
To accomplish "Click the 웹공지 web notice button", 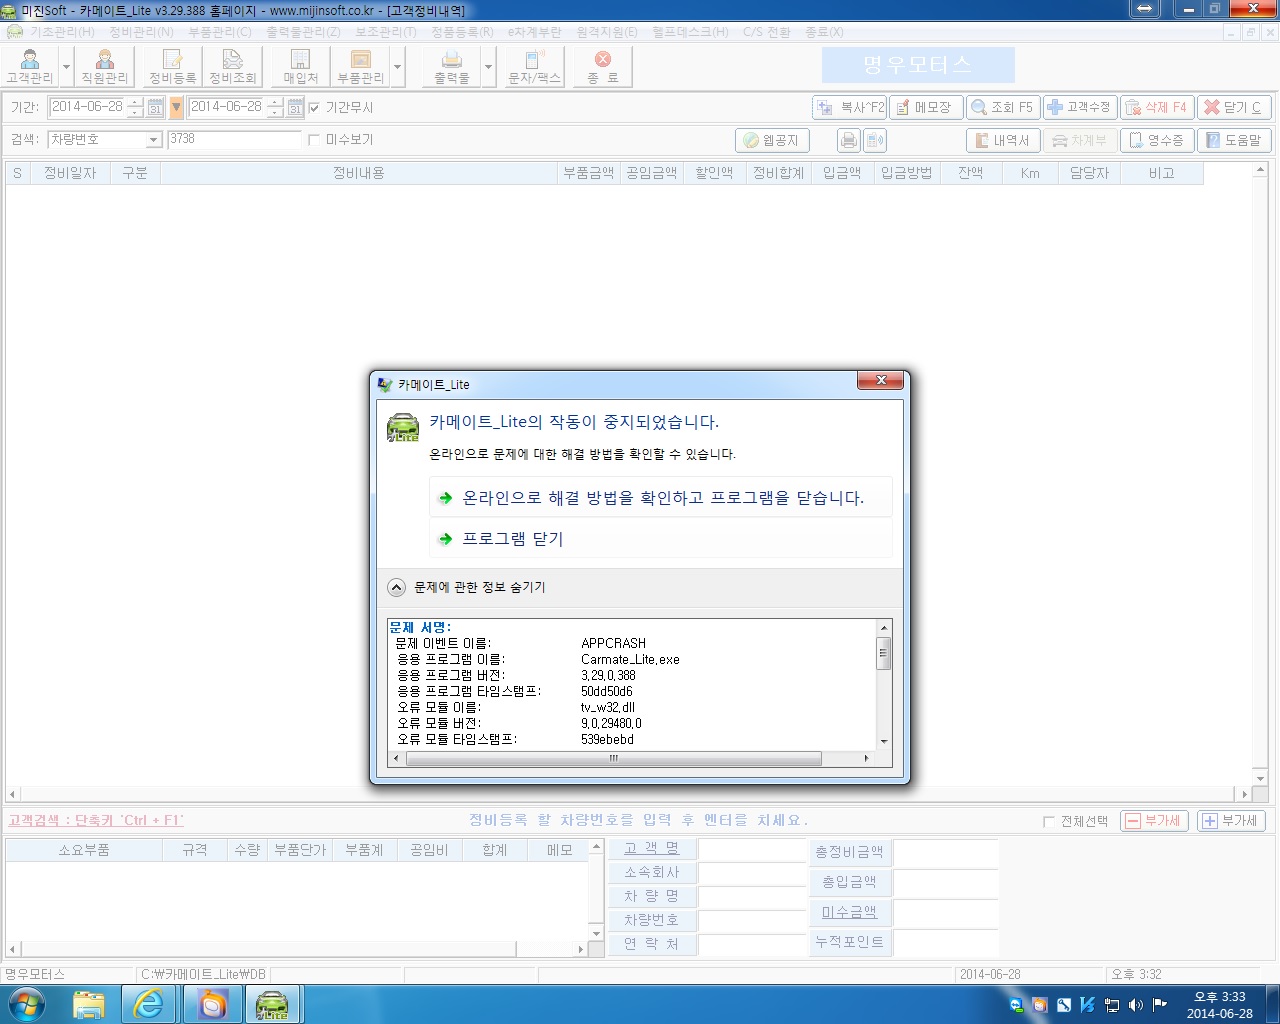I will click(772, 140).
